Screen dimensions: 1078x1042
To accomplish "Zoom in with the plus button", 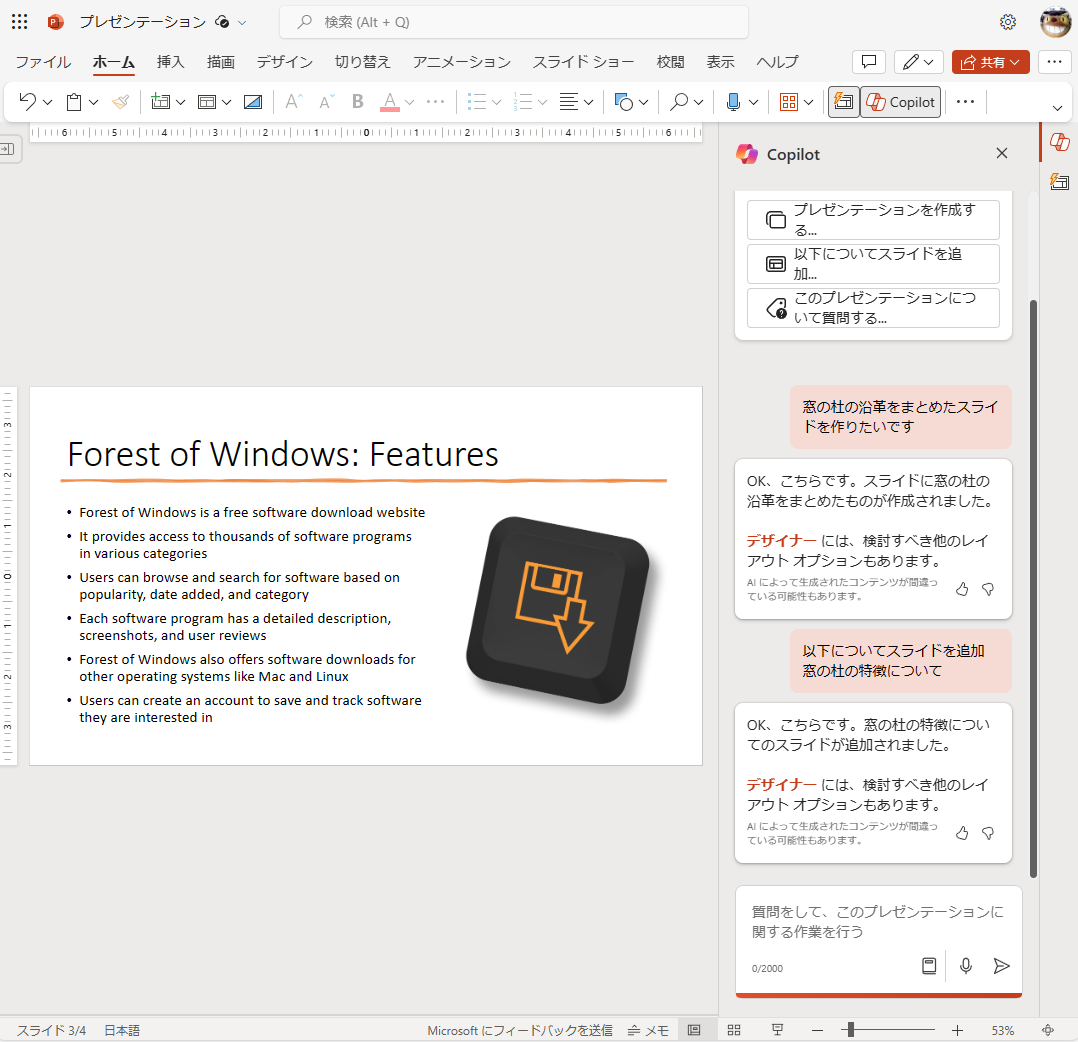I will point(957,1030).
